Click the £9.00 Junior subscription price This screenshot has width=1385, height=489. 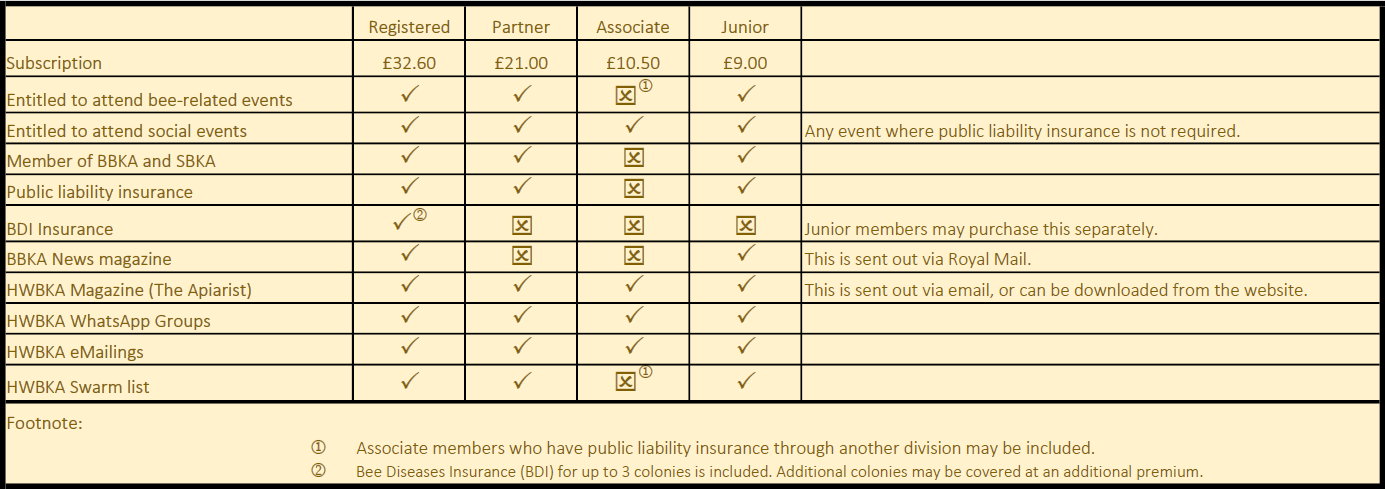tap(745, 62)
